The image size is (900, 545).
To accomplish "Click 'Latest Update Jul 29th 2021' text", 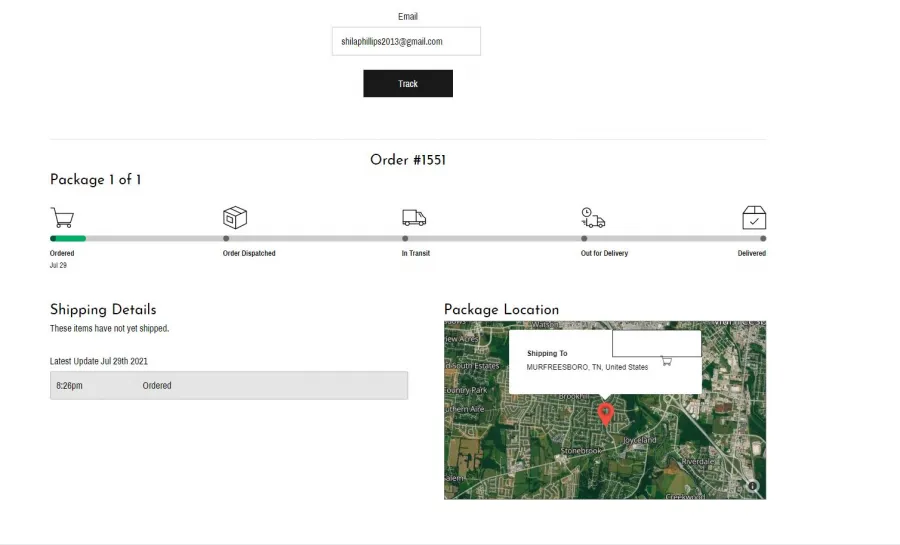I will (x=99, y=361).
